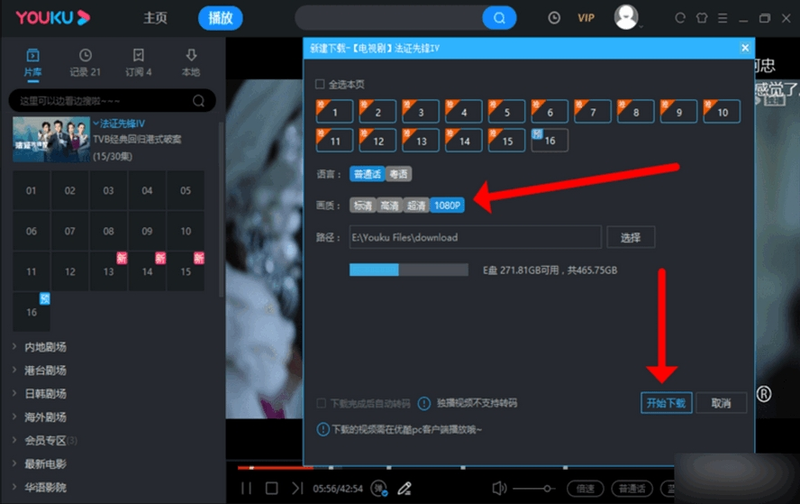Image resolution: width=800 pixels, height=504 pixels.
Task: Click the top search input field
Action: click(389, 18)
